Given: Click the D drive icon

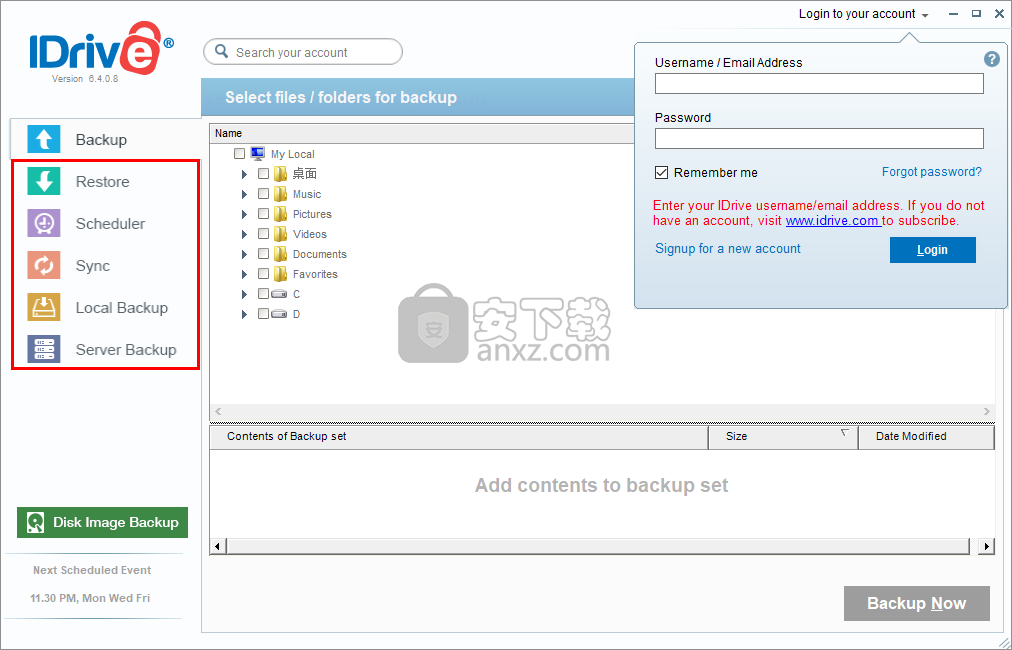Looking at the screenshot, I should point(279,314).
